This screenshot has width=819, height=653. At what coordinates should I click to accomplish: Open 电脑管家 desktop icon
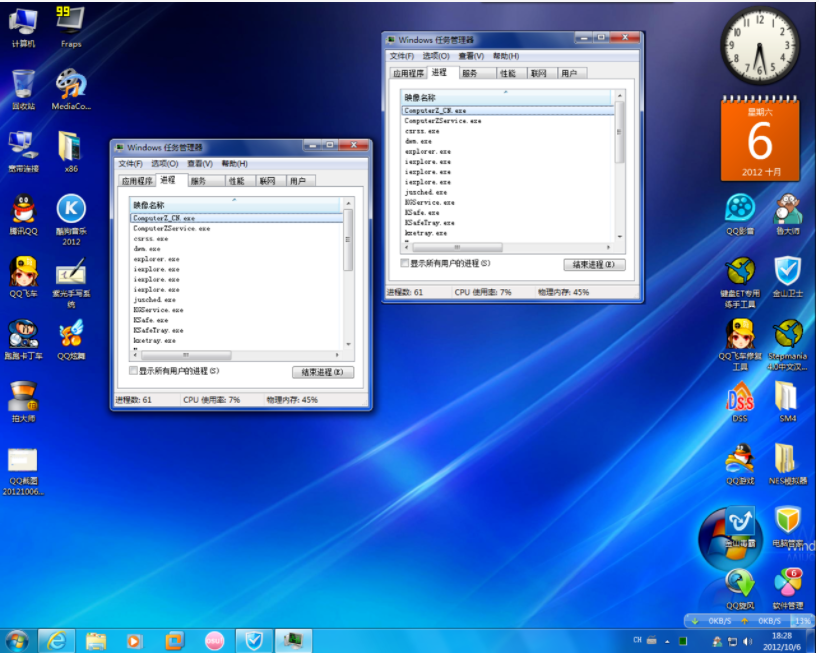788,527
